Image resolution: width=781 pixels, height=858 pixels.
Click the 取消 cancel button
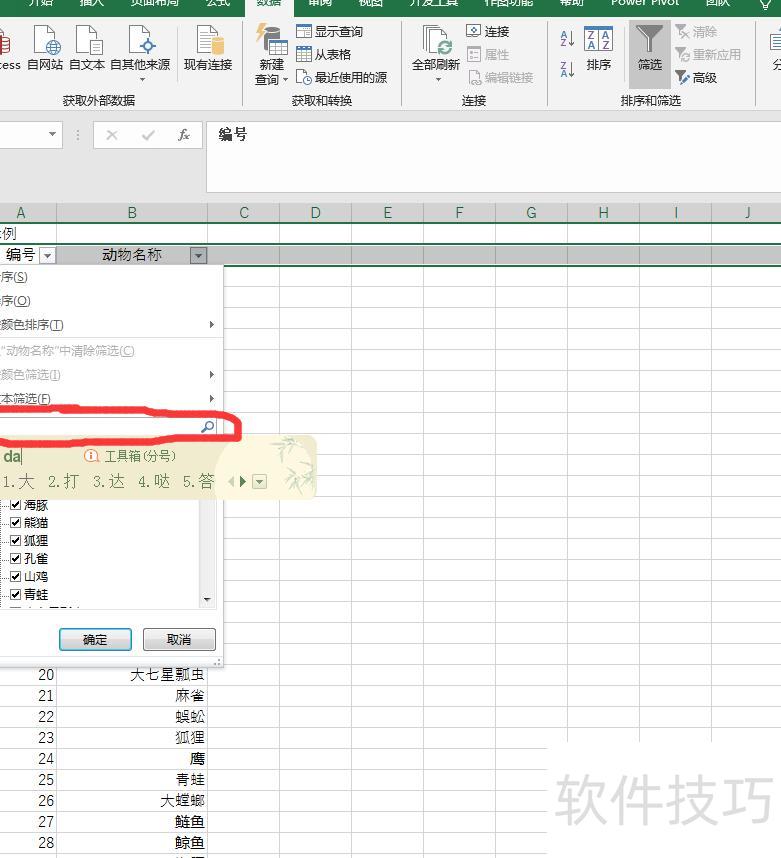click(x=179, y=640)
